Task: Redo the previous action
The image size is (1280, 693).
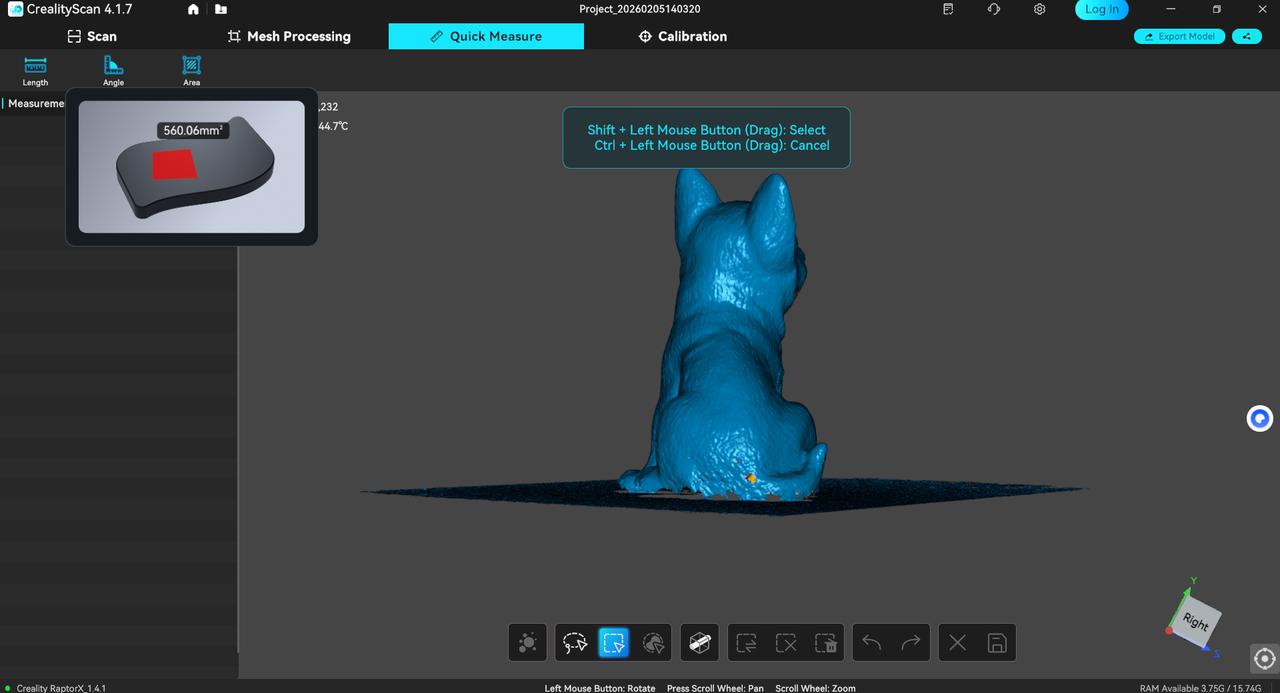Action: point(911,643)
